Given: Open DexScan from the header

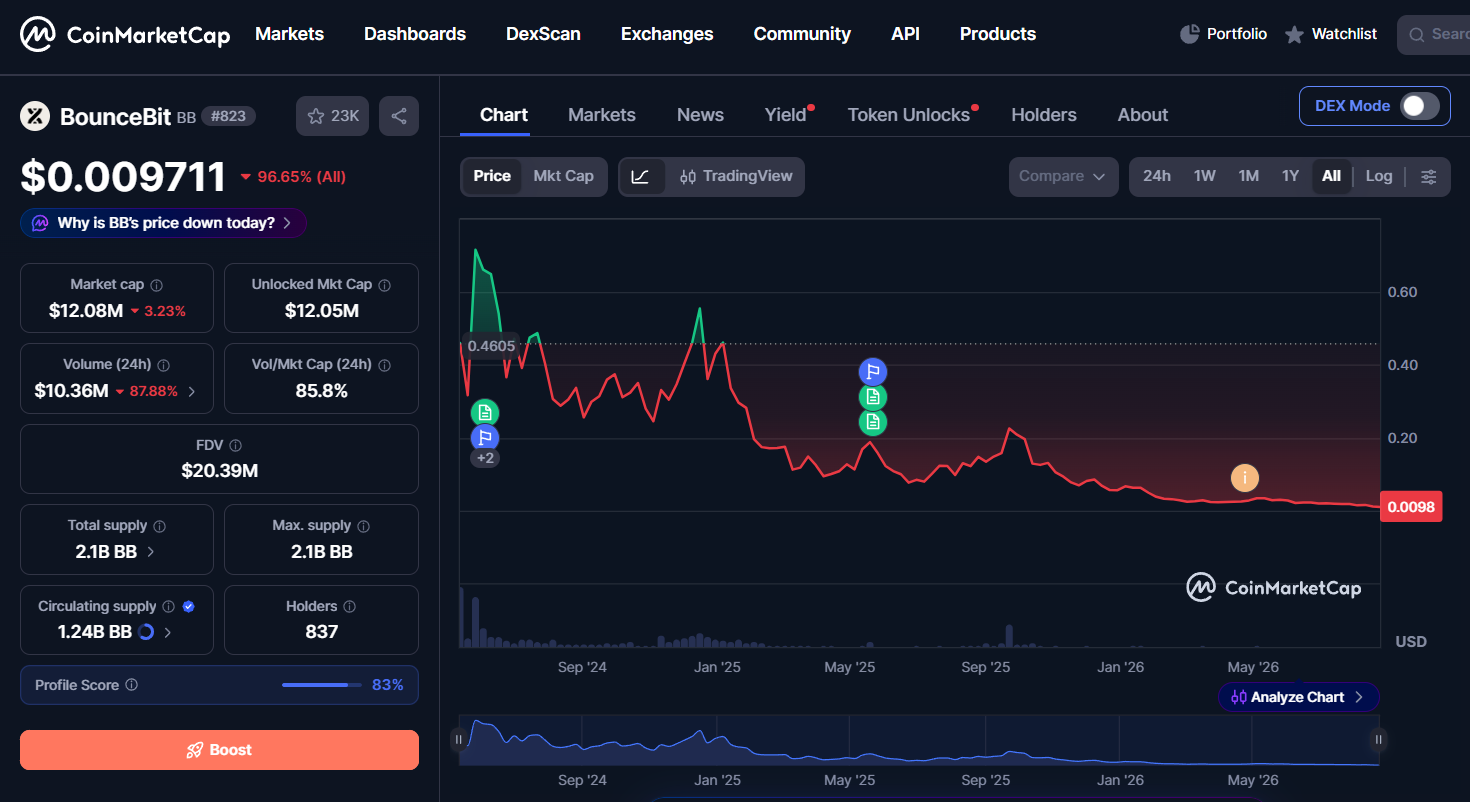Looking at the screenshot, I should click(543, 34).
